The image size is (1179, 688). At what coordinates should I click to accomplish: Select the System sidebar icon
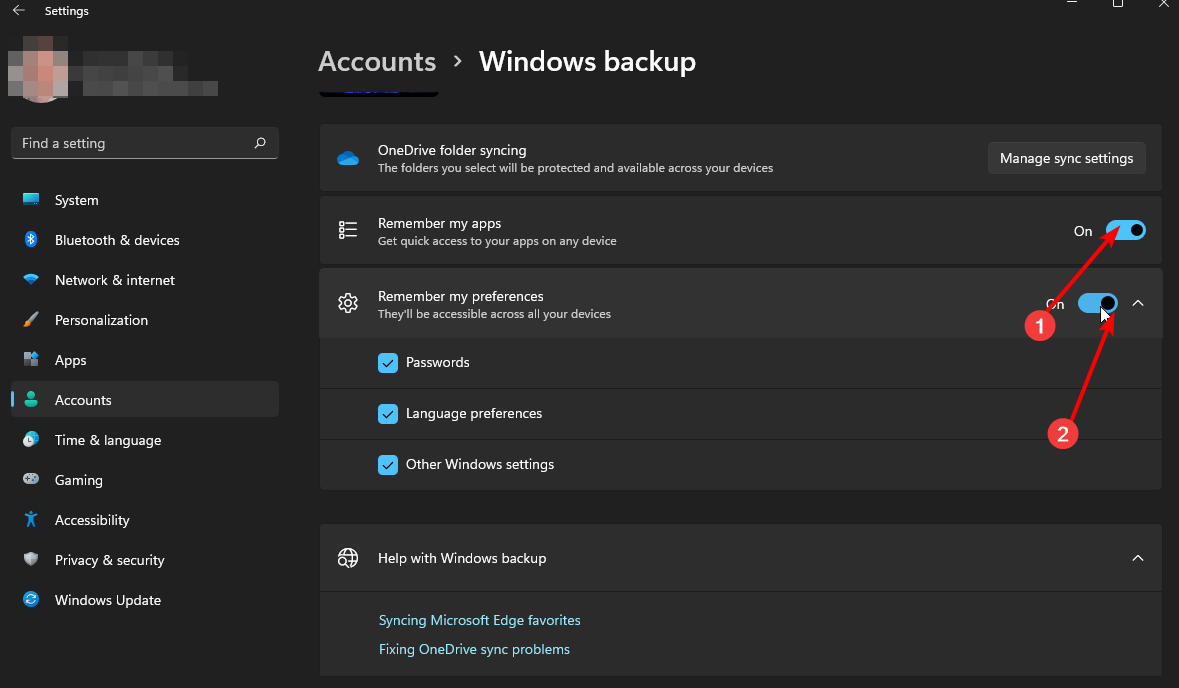click(31, 200)
